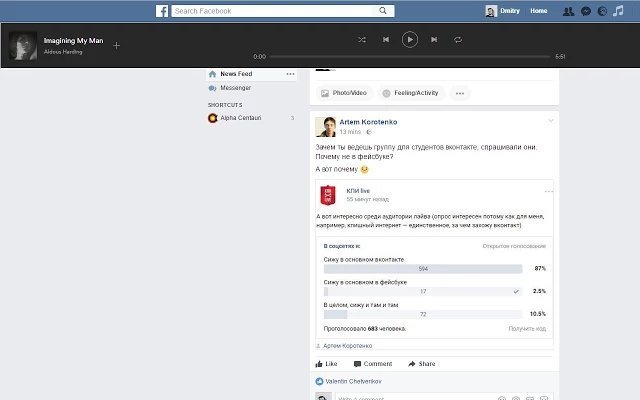Image resolution: width=640 pixels, height=400 pixels.
Task: Click the album cover thumbnail
Action: pyautogui.click(x=24, y=45)
